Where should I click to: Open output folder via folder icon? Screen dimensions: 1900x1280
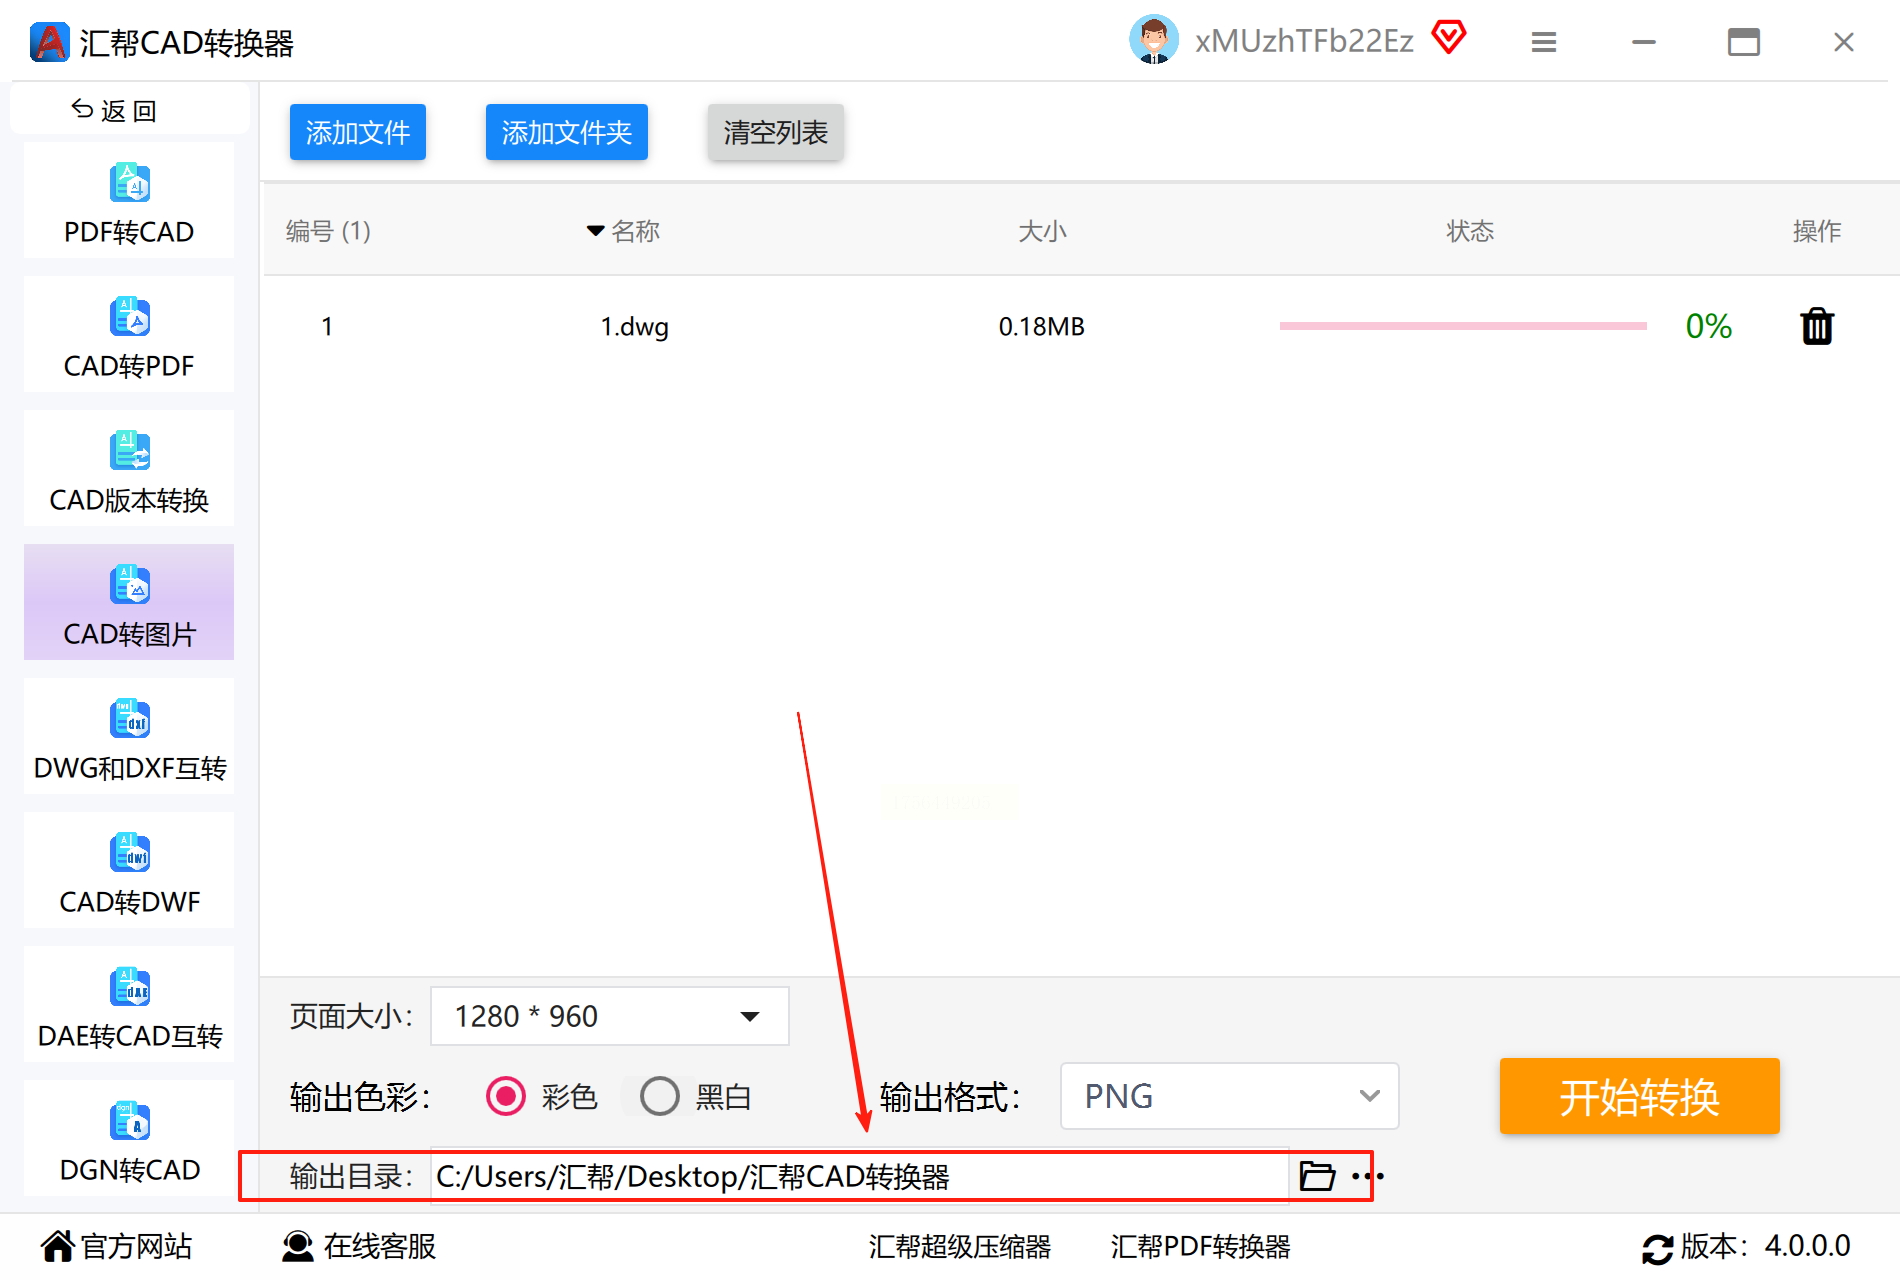(1317, 1176)
